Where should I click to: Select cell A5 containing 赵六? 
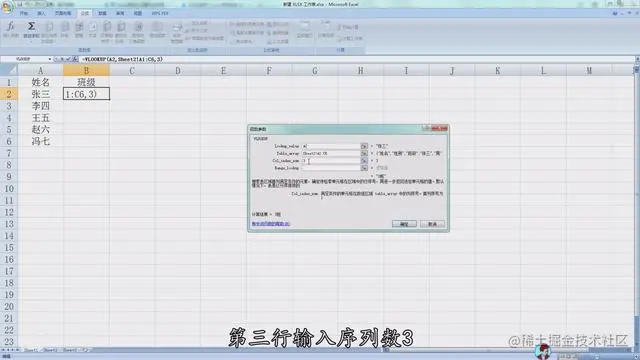coord(40,129)
